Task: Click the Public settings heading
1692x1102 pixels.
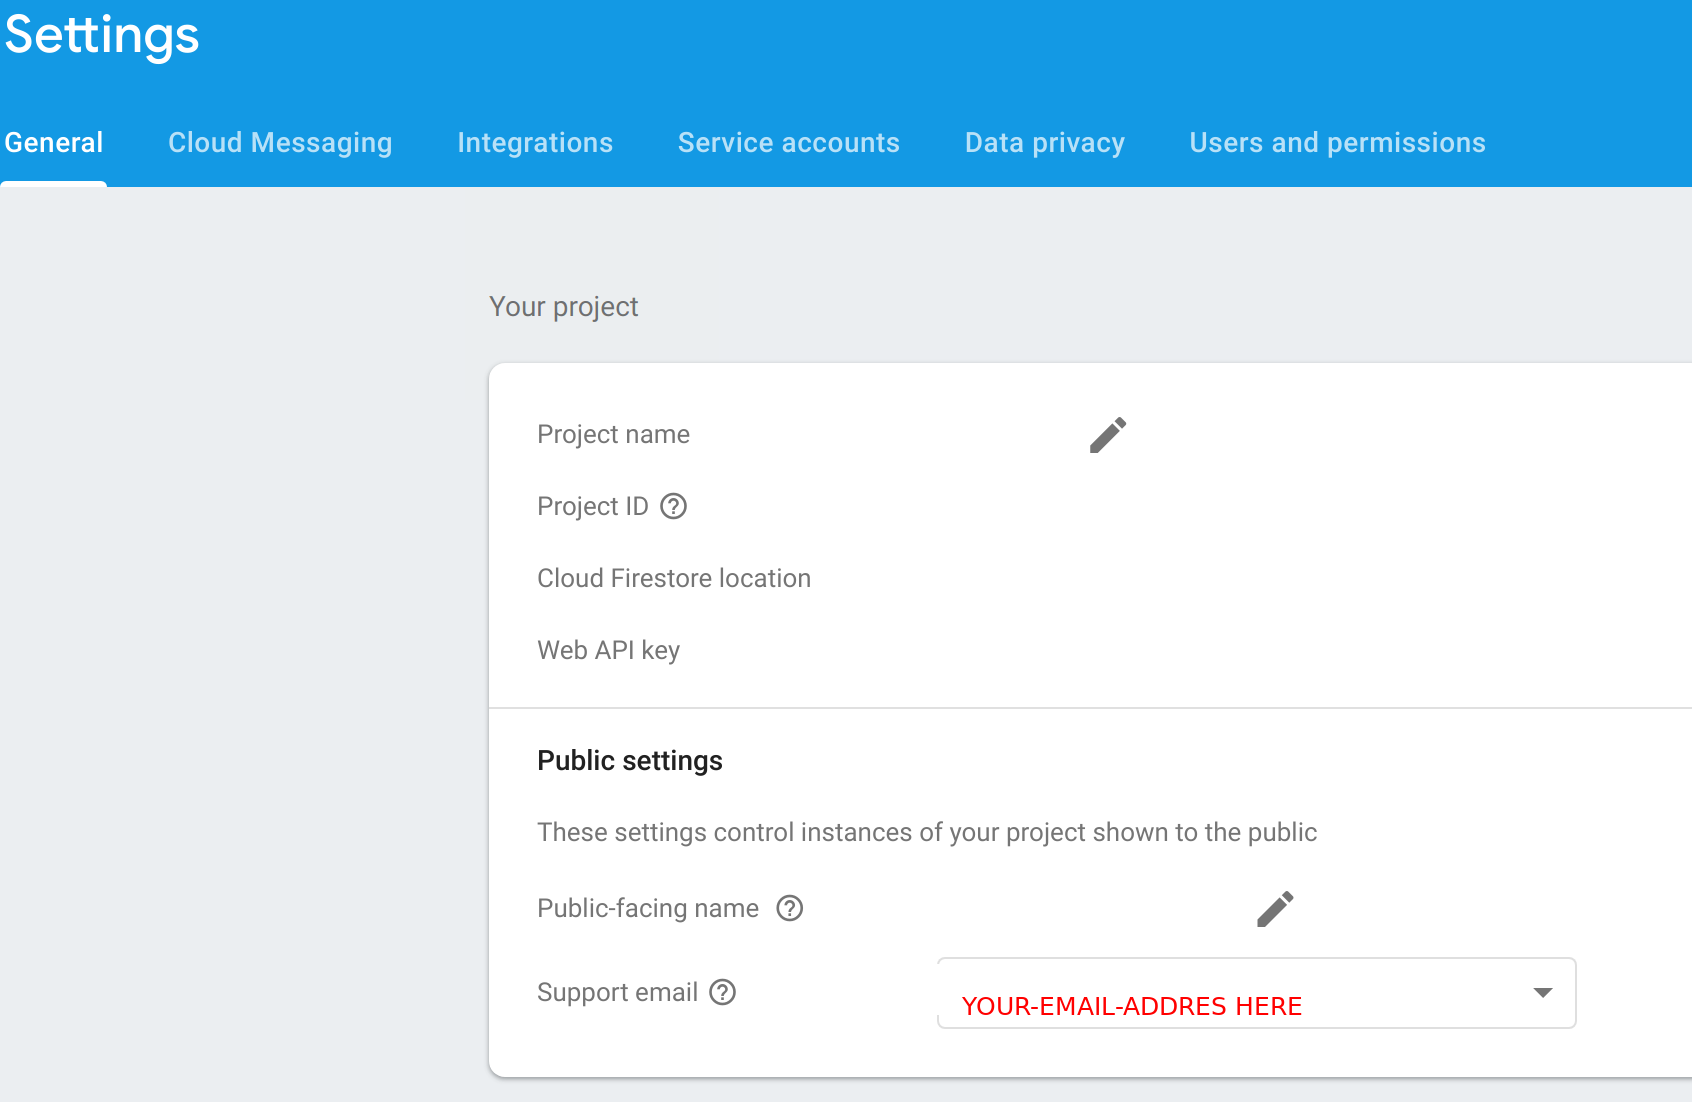Action: [630, 761]
